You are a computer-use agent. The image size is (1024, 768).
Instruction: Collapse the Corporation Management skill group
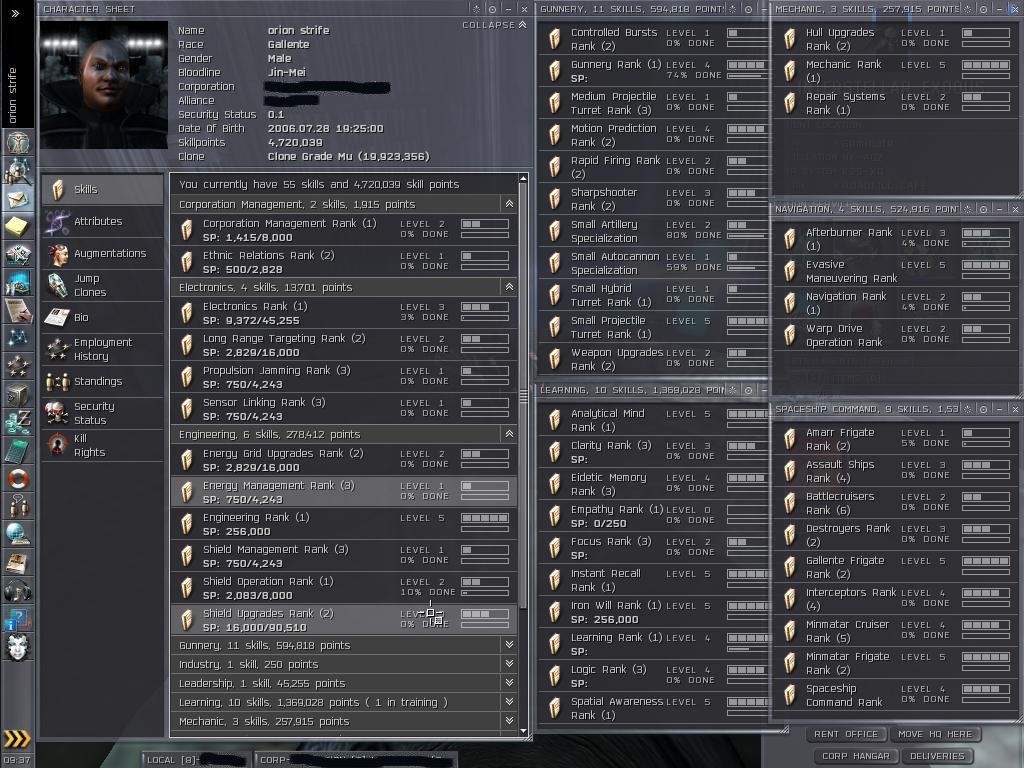pyautogui.click(x=509, y=204)
